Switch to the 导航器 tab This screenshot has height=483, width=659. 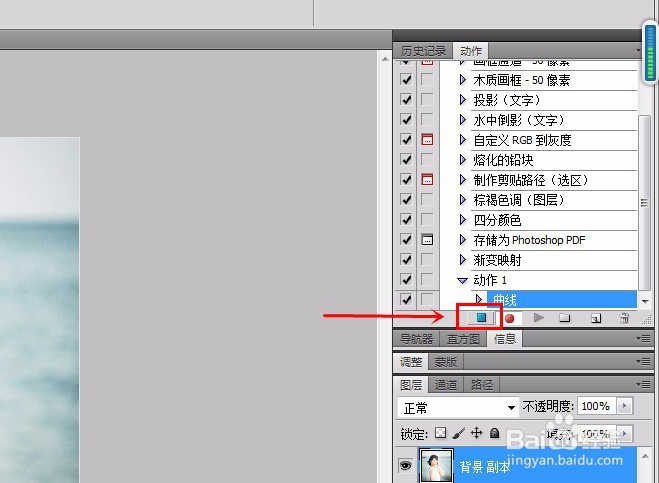[x=416, y=339]
